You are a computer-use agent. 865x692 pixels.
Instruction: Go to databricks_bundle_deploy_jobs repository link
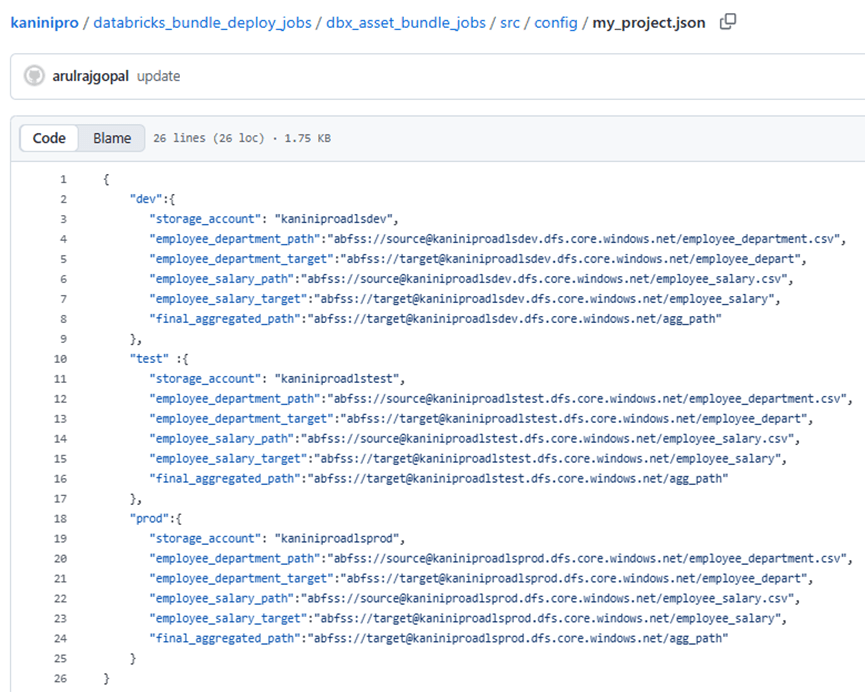point(198,22)
